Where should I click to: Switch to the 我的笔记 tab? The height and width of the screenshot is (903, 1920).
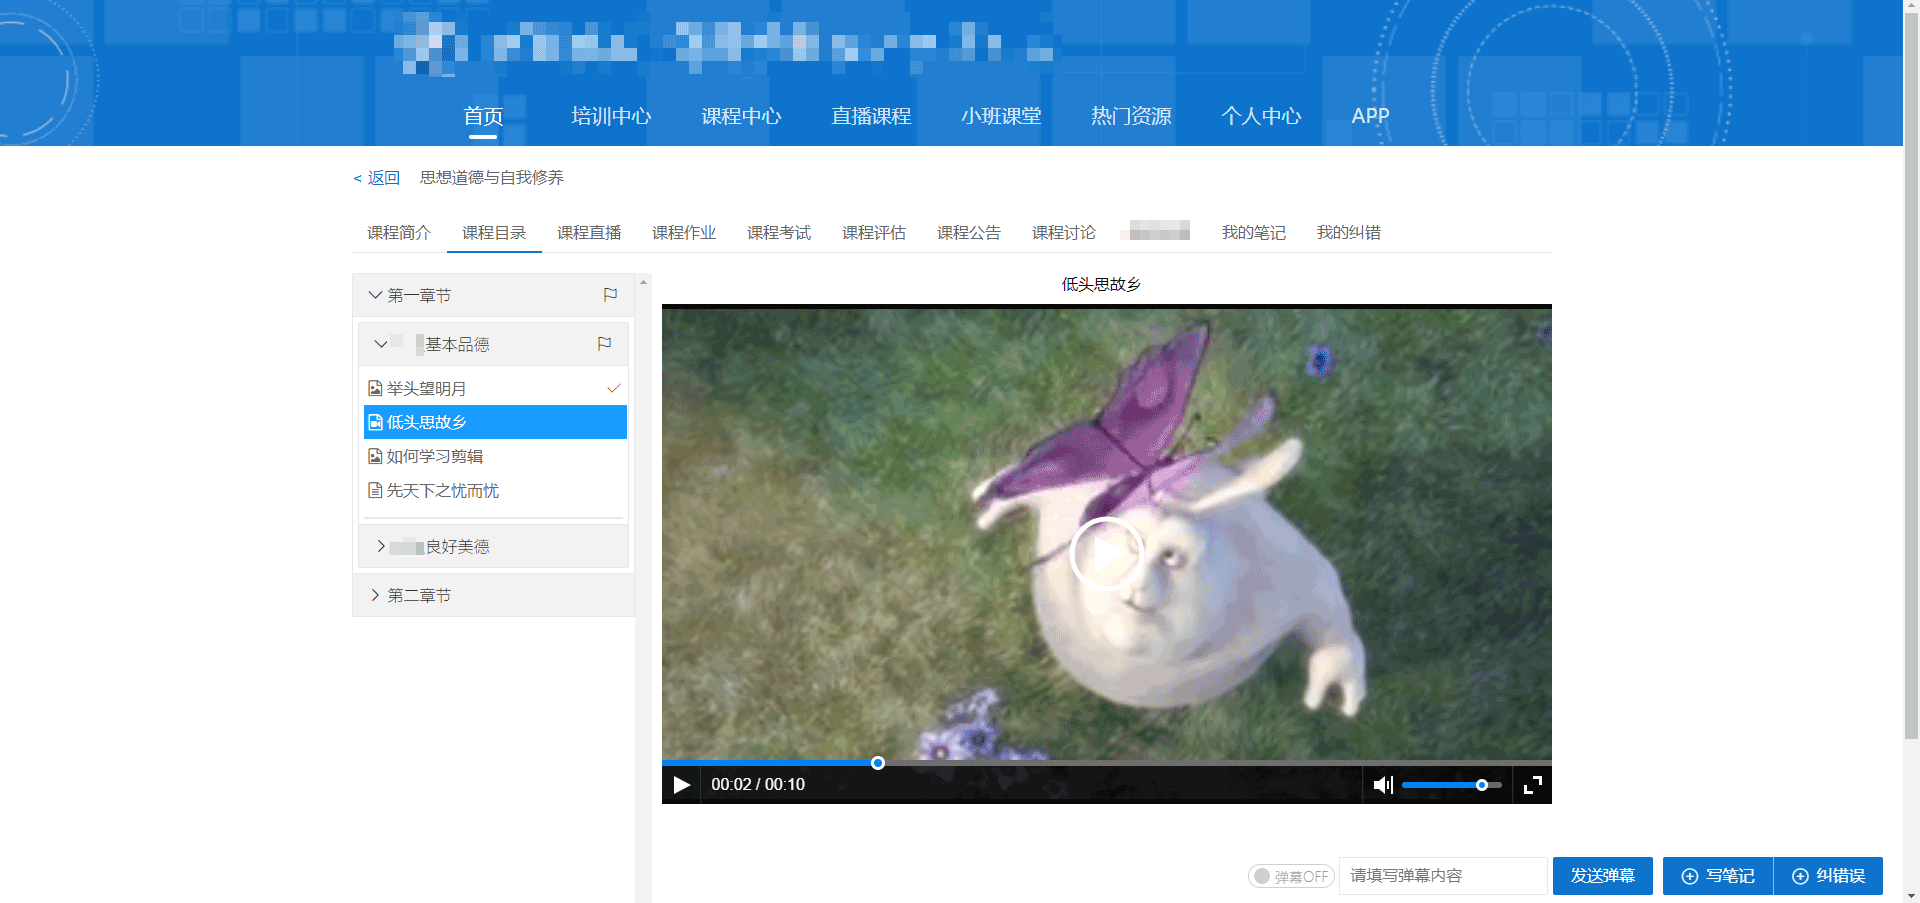click(x=1254, y=232)
